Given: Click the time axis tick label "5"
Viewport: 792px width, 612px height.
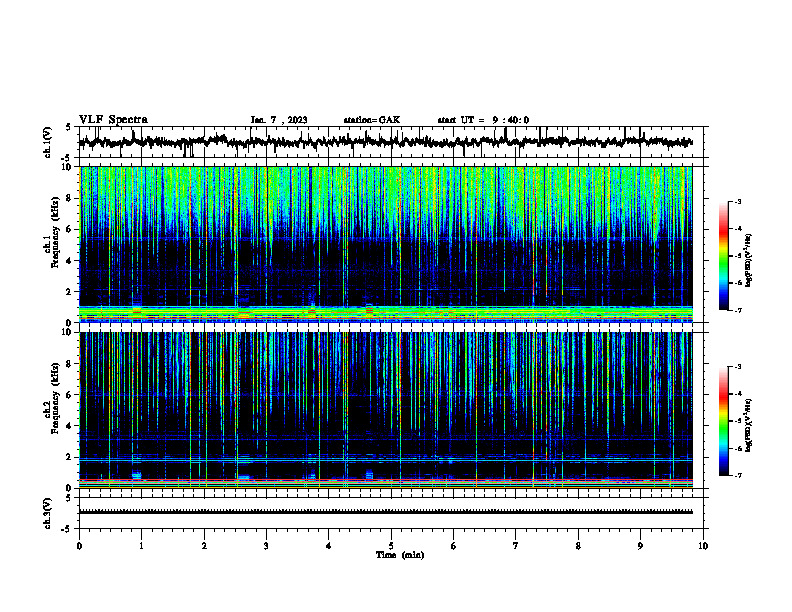Looking at the screenshot, I should pos(391,546).
